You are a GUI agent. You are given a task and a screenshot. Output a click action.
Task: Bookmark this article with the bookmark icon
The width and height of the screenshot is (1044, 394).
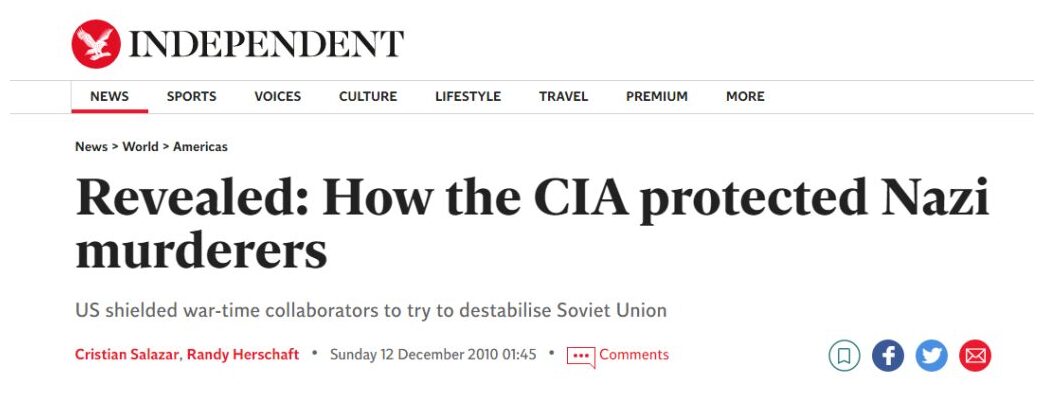[844, 355]
